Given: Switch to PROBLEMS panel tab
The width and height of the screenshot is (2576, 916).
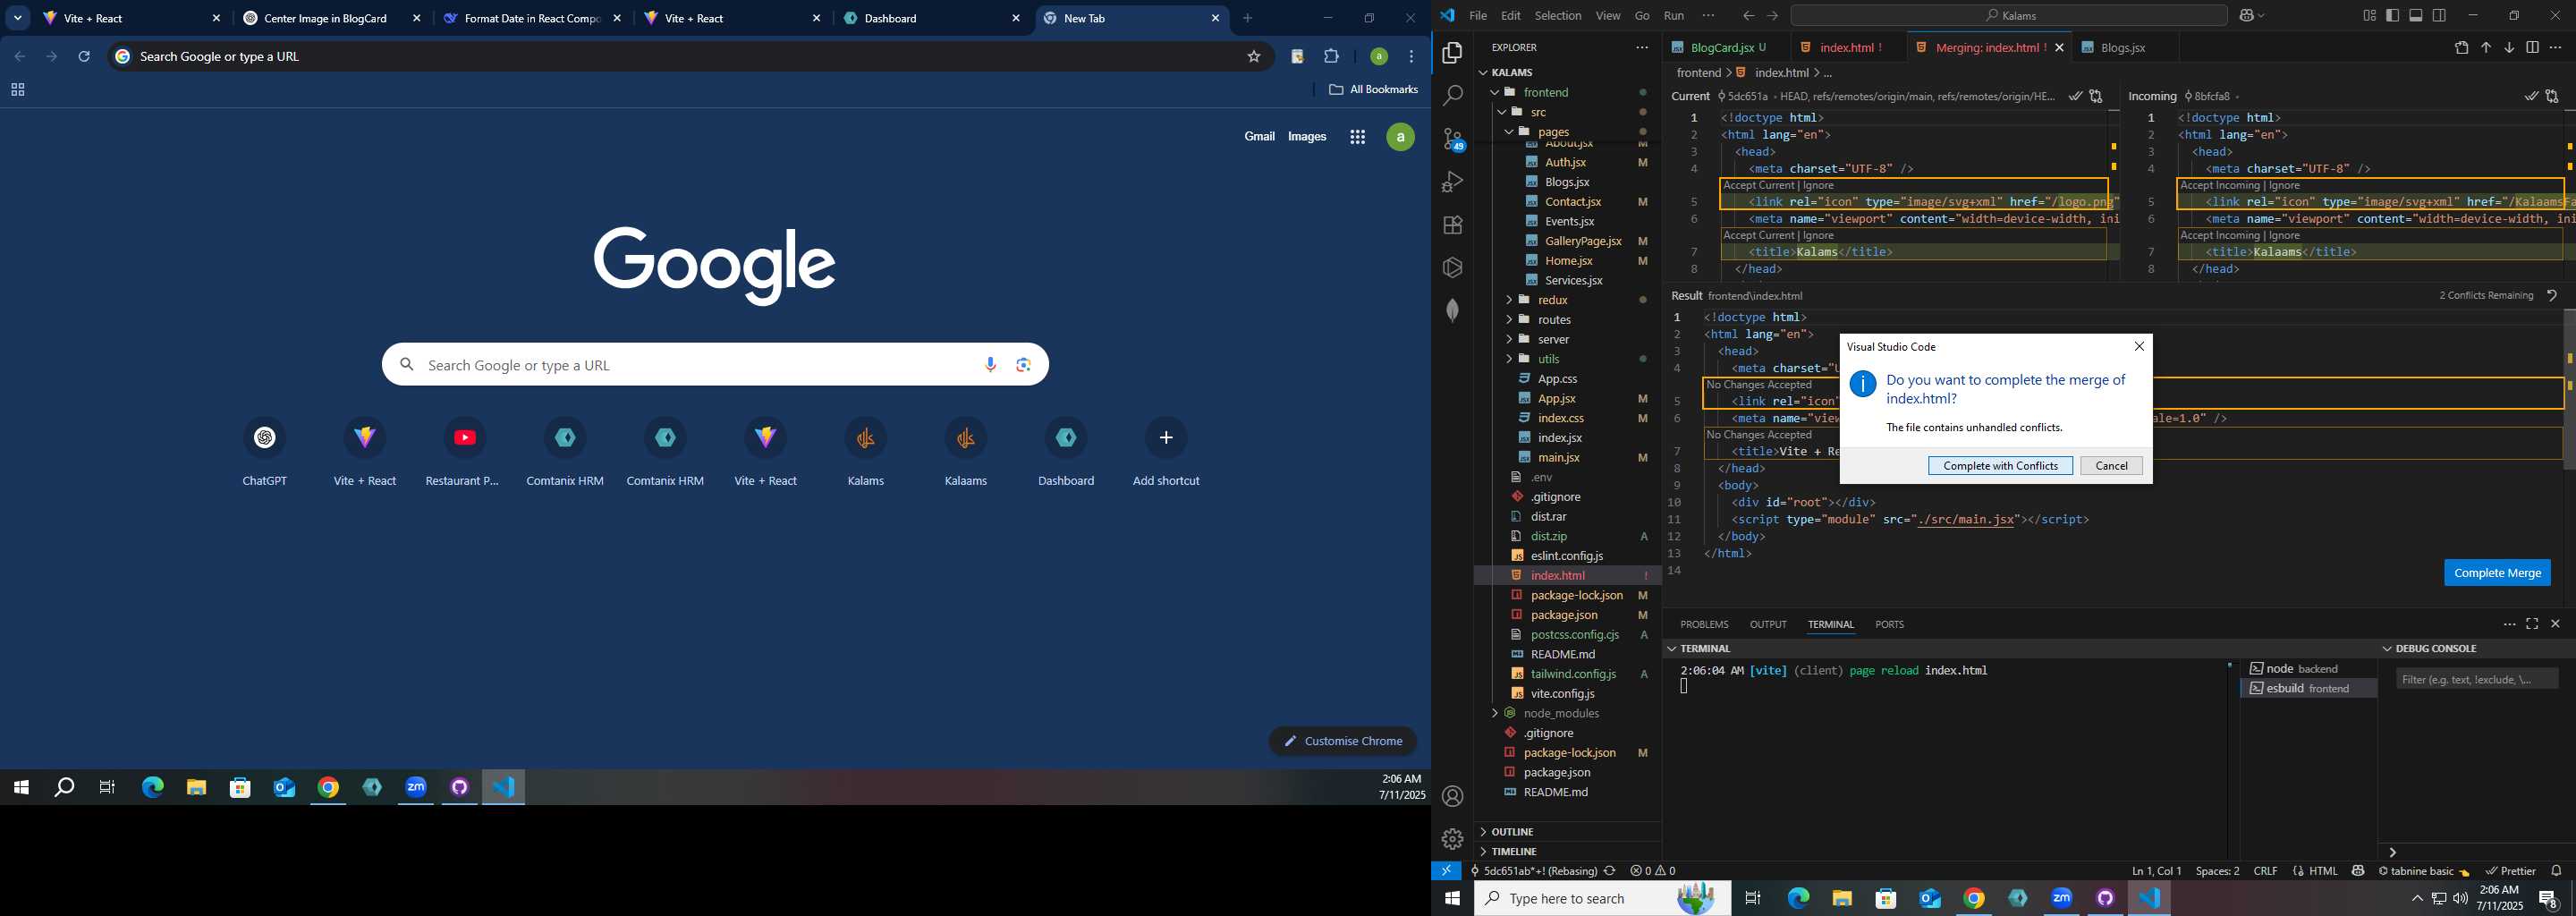Looking at the screenshot, I should click(1704, 624).
